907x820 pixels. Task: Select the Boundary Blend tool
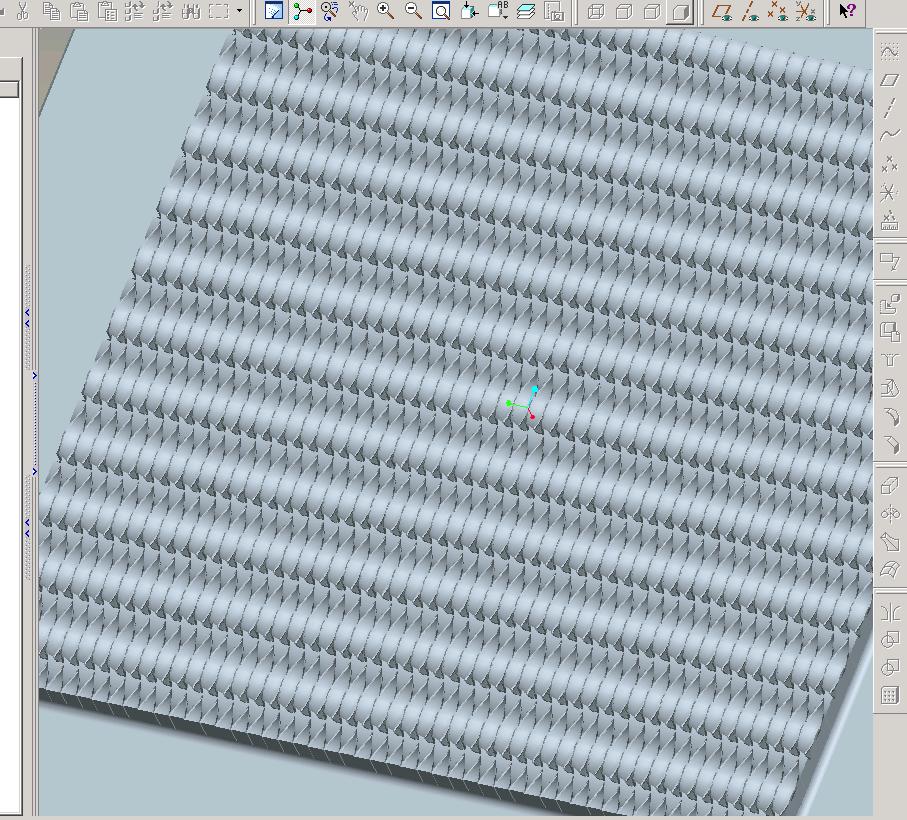890,571
